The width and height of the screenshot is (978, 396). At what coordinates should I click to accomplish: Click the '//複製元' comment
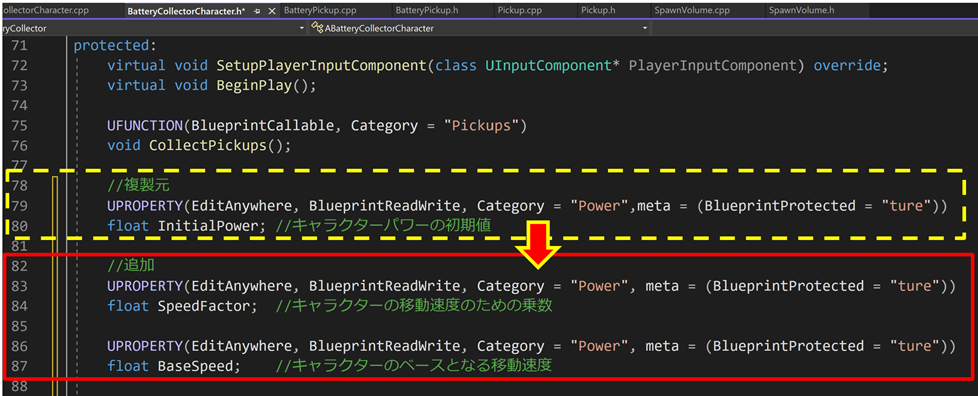(138, 186)
